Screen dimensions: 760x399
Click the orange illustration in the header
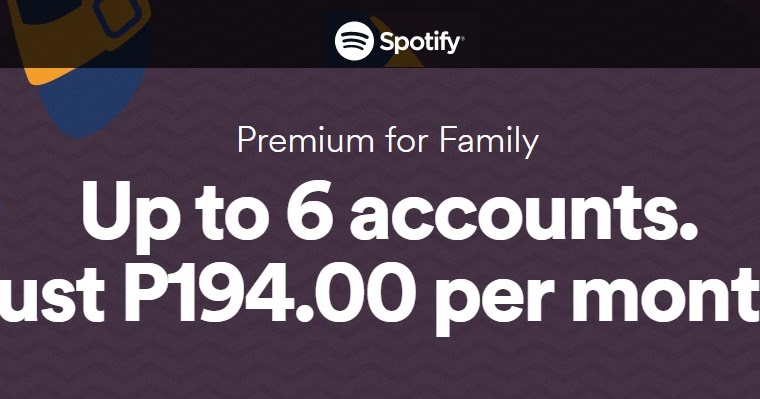click(78, 39)
